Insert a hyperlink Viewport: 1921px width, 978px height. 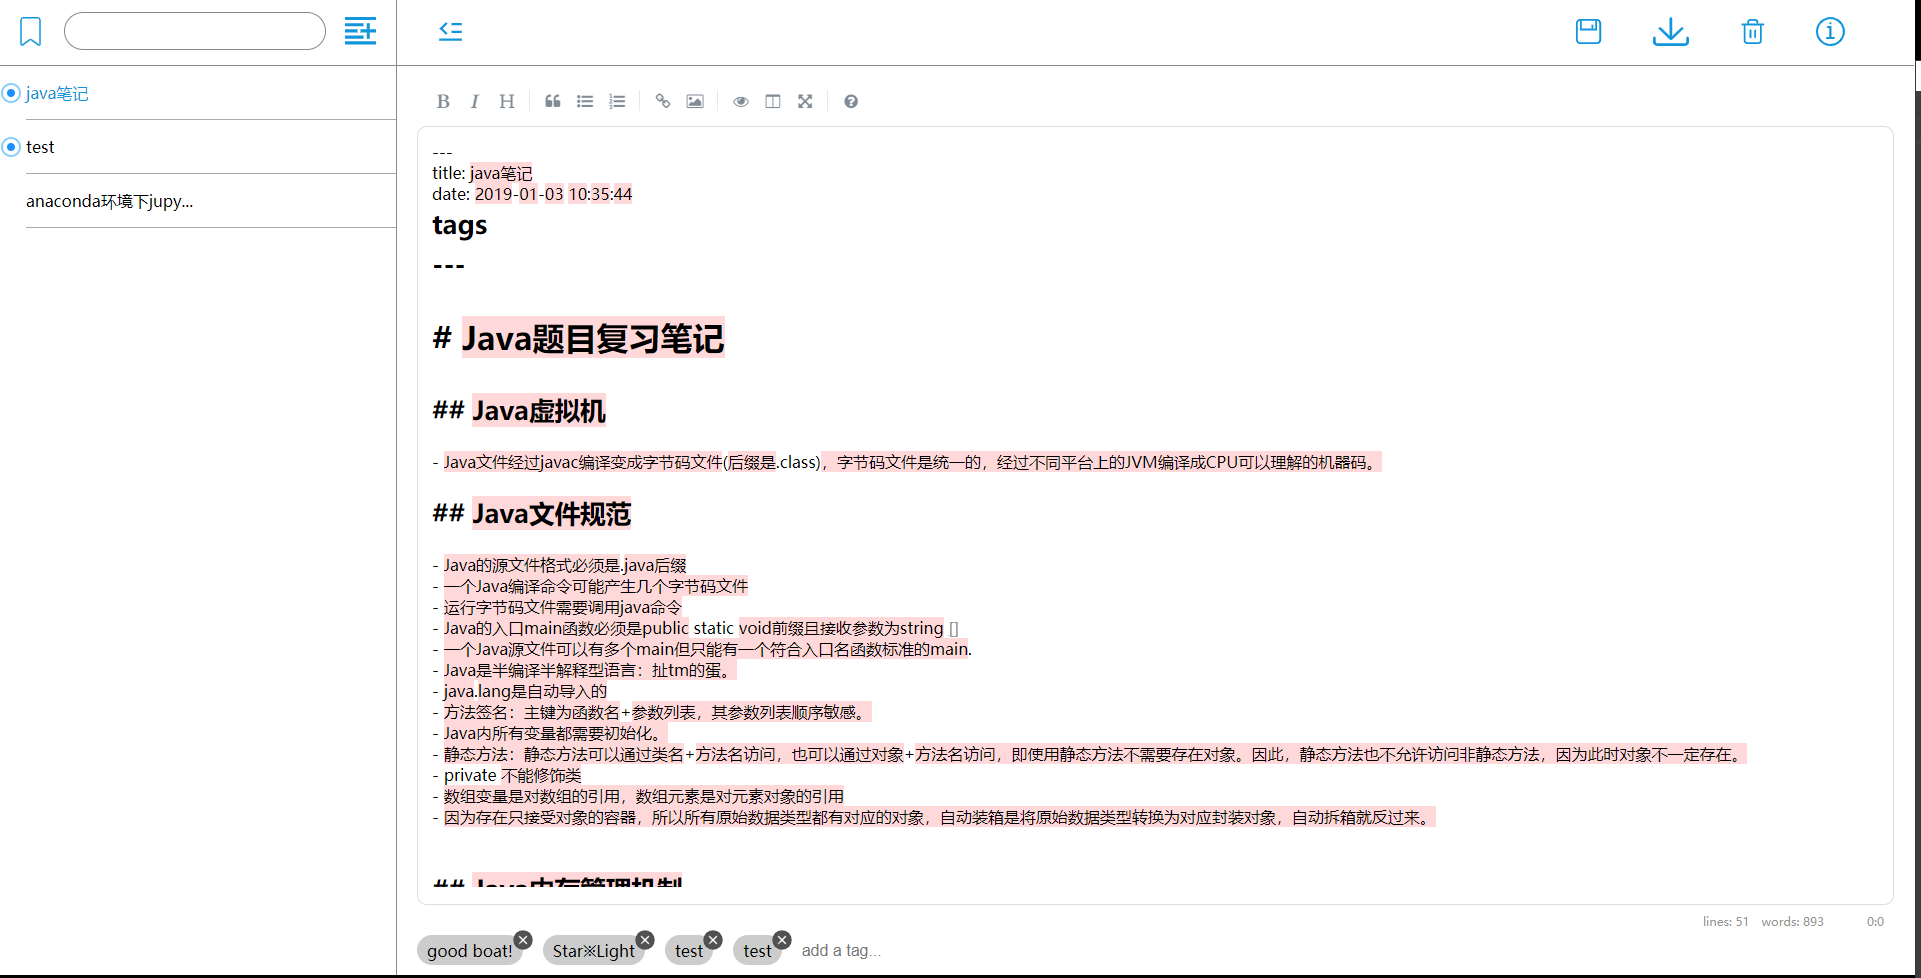click(663, 101)
